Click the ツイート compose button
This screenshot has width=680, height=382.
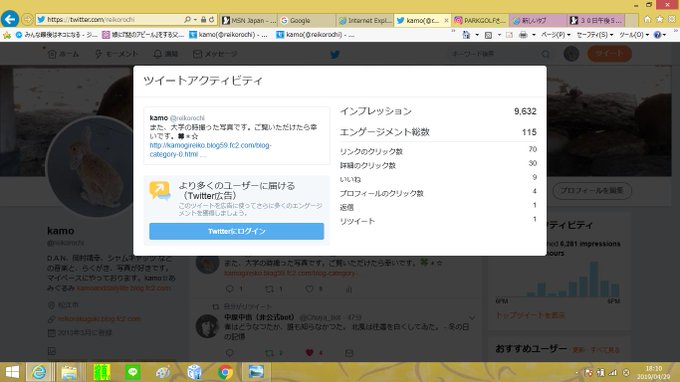[x=609, y=54]
